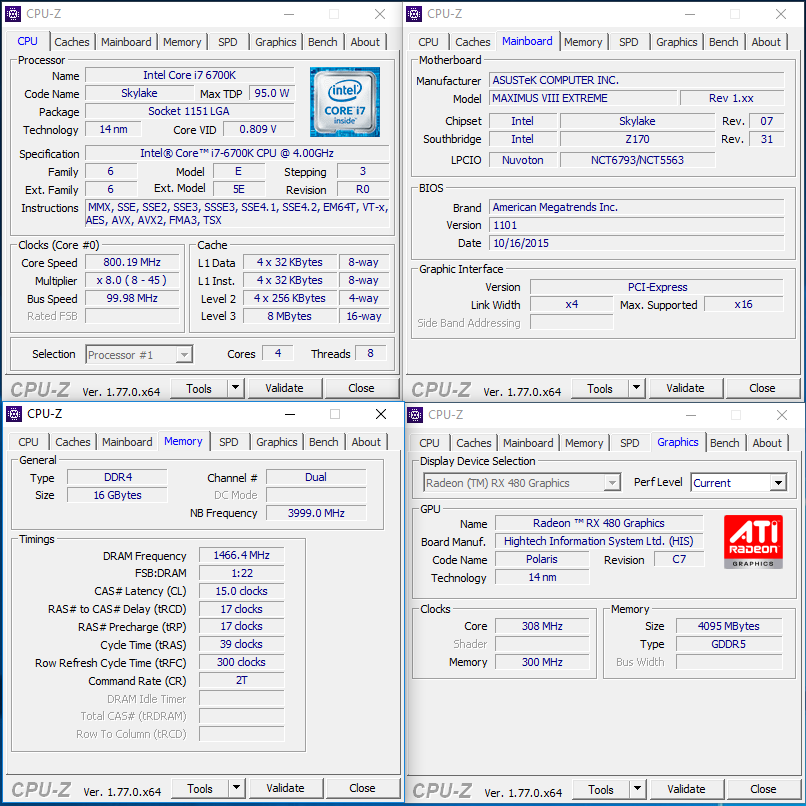Click the Level 3 cache 8 MBytes field
Viewport: 806px width, 806px height.
pos(290,316)
